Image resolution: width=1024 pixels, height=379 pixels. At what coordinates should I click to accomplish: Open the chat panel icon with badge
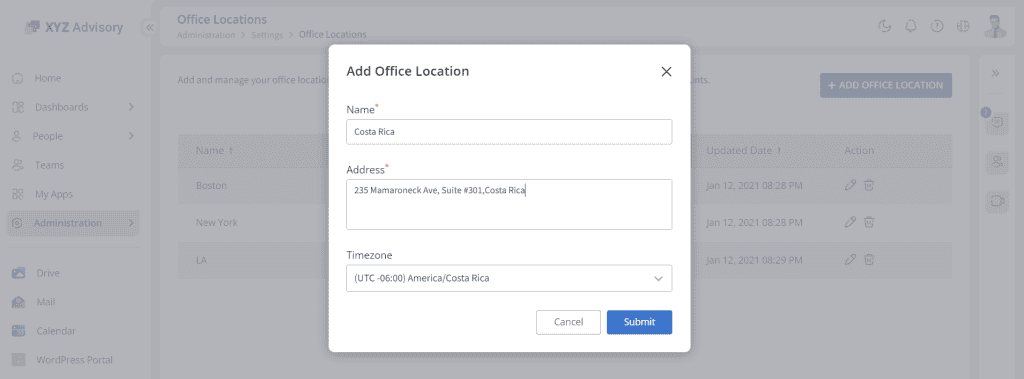[997, 122]
